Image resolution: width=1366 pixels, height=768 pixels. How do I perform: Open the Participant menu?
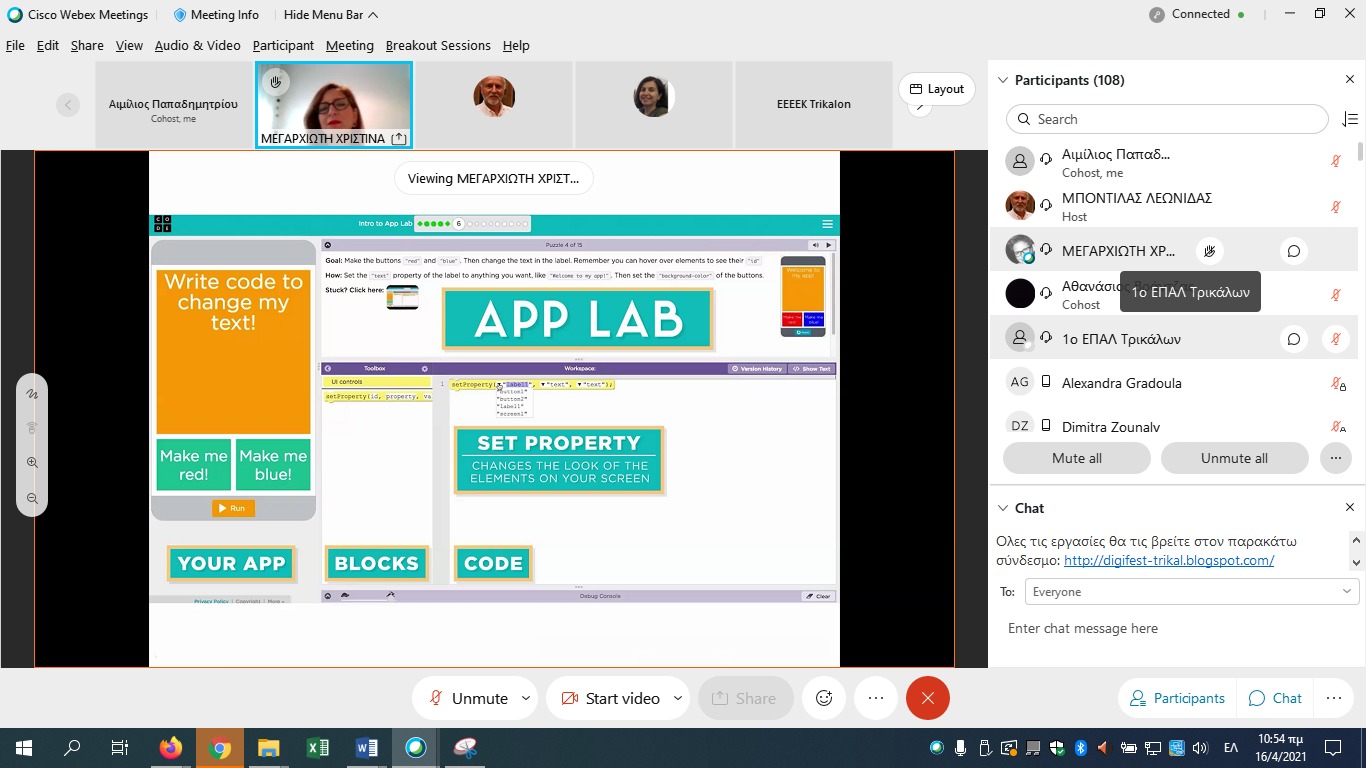coord(283,45)
